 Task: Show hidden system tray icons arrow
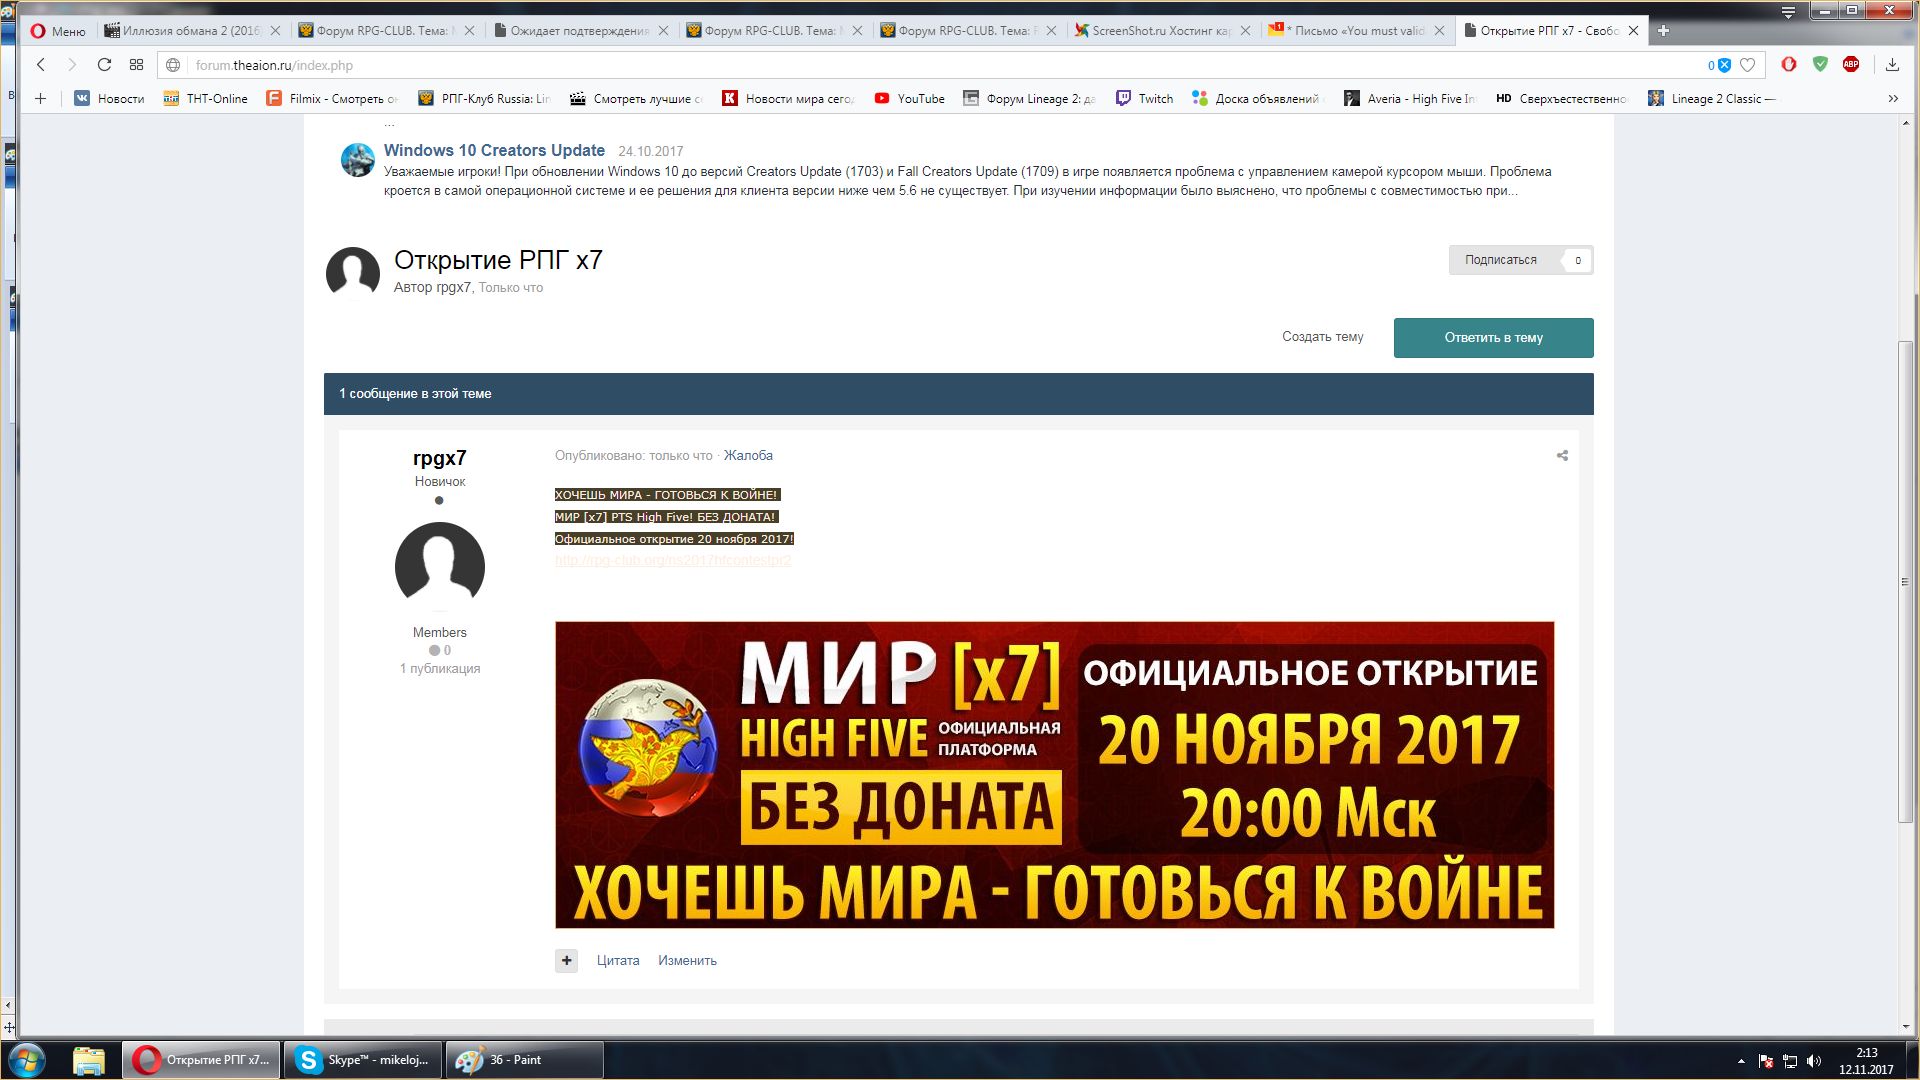(1741, 1061)
